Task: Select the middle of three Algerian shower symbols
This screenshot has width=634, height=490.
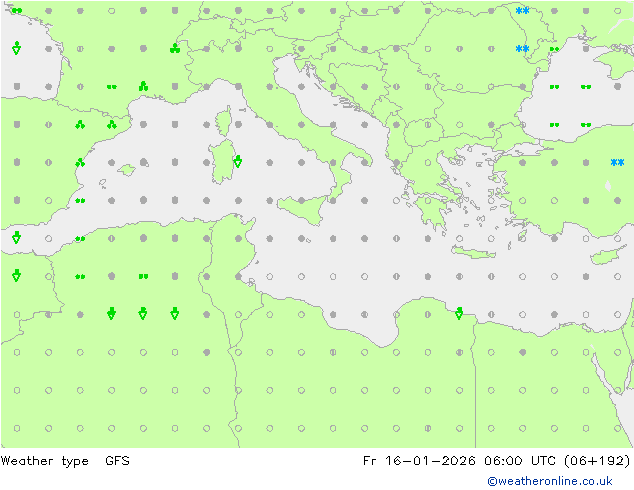Action: pos(143,313)
